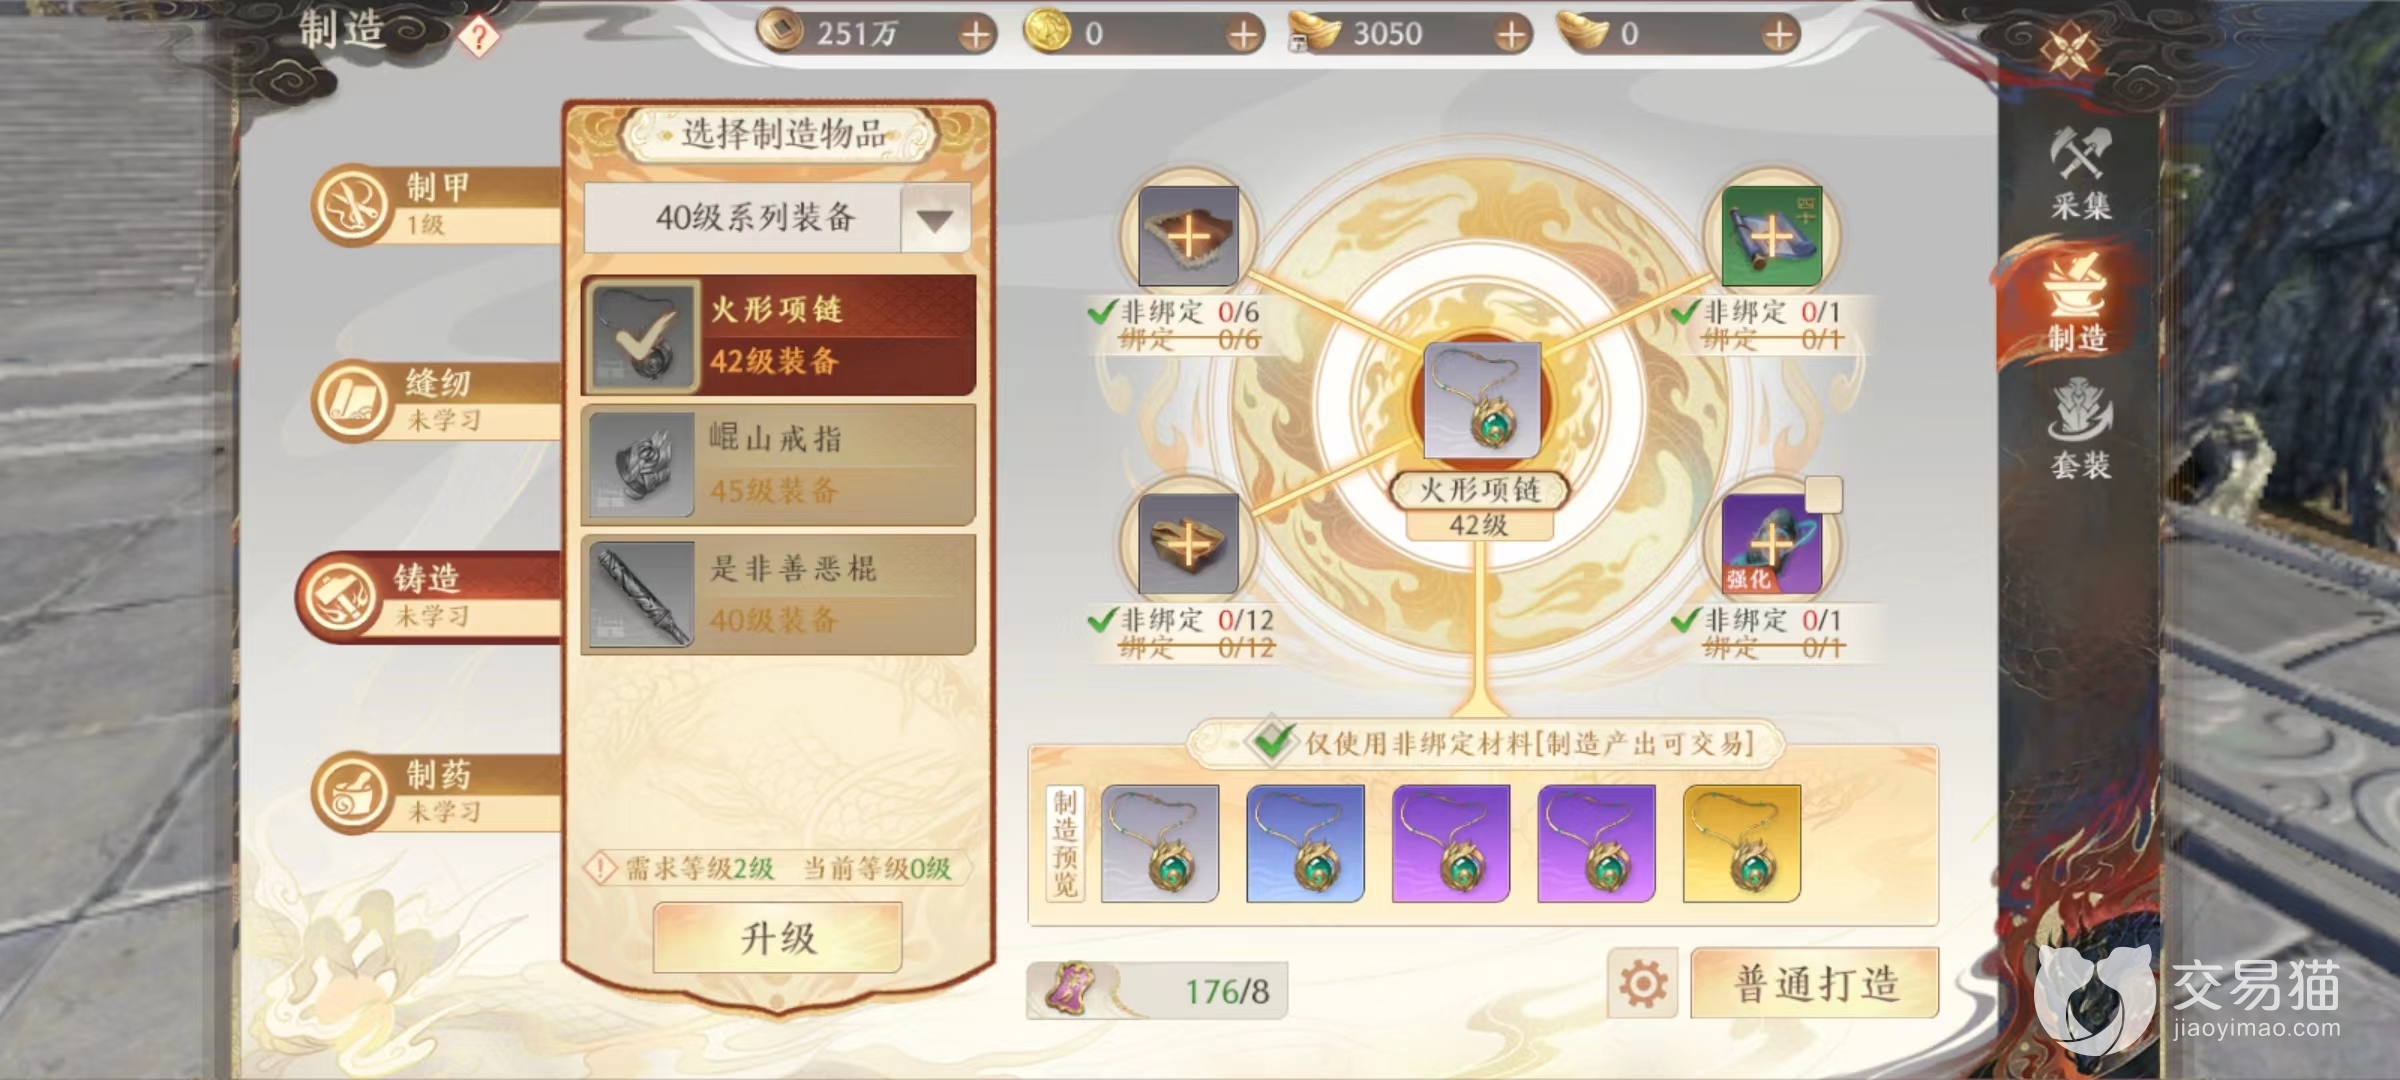Close the crafting window with X icon

[x=2070, y=50]
